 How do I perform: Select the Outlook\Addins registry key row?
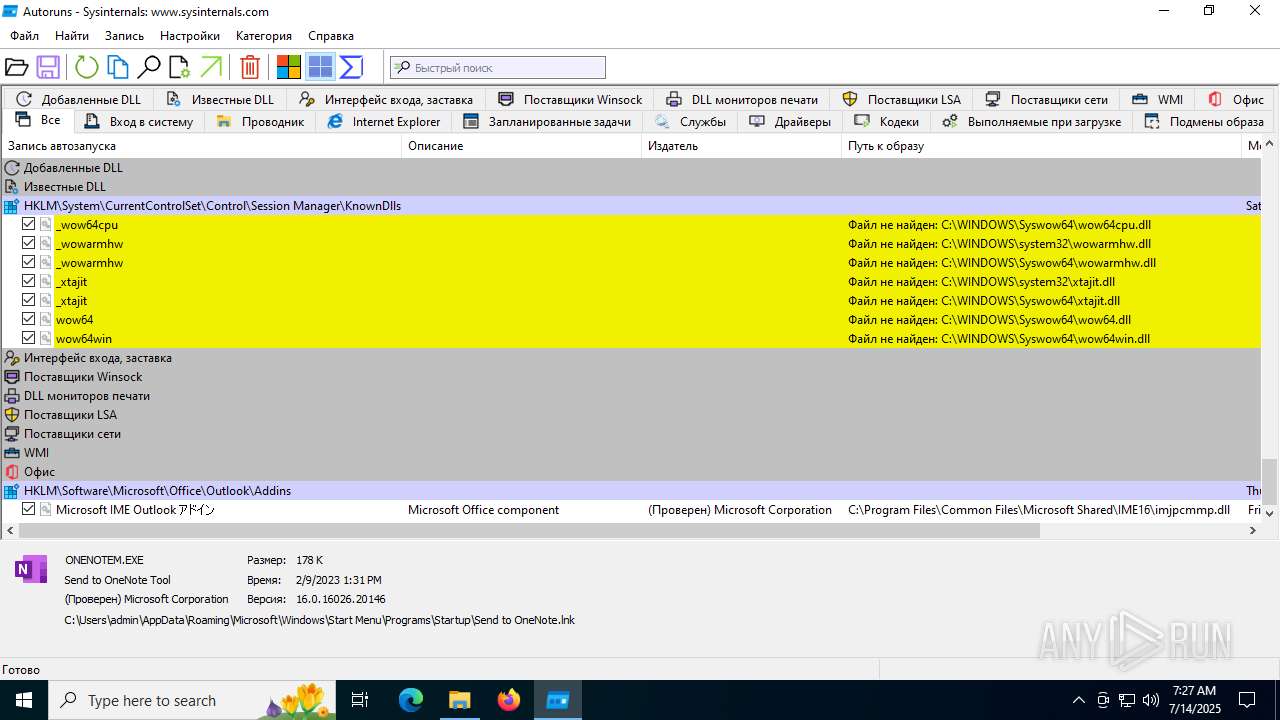[630, 490]
